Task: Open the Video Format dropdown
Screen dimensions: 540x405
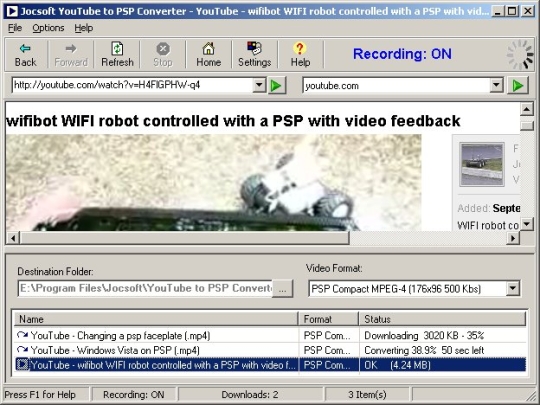Action: [x=513, y=288]
